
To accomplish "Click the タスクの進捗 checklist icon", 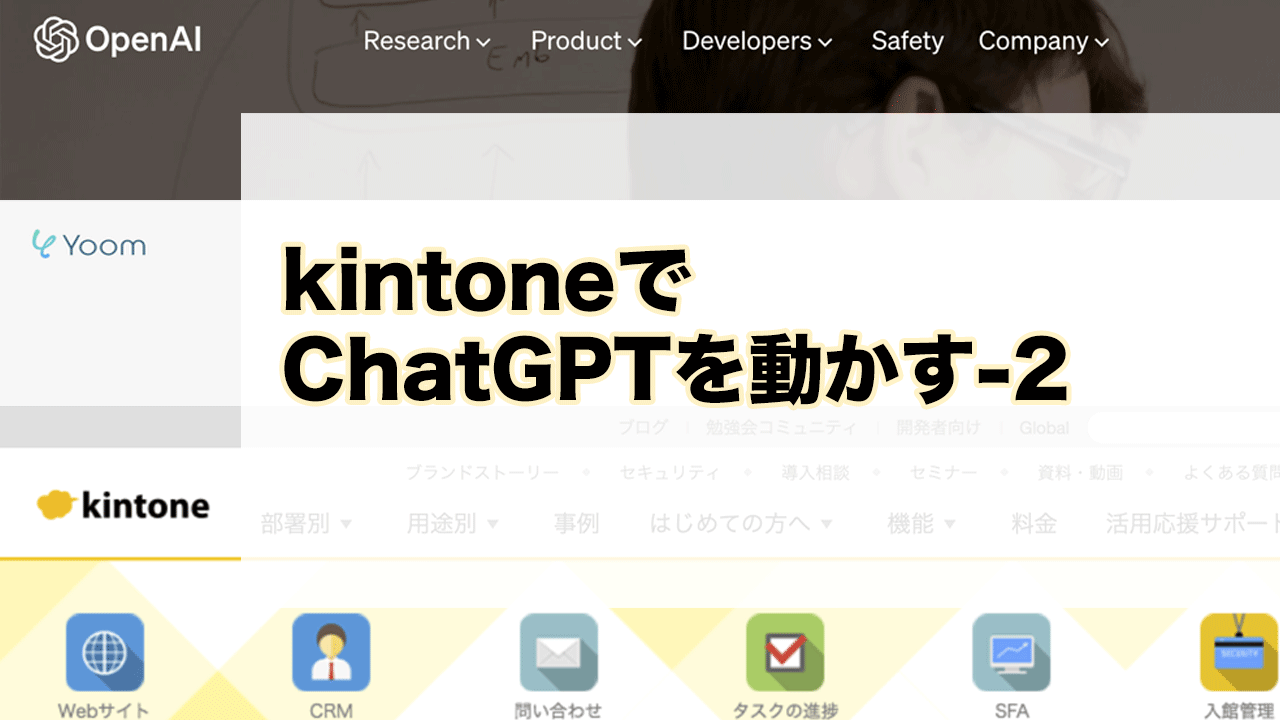I will [x=785, y=651].
